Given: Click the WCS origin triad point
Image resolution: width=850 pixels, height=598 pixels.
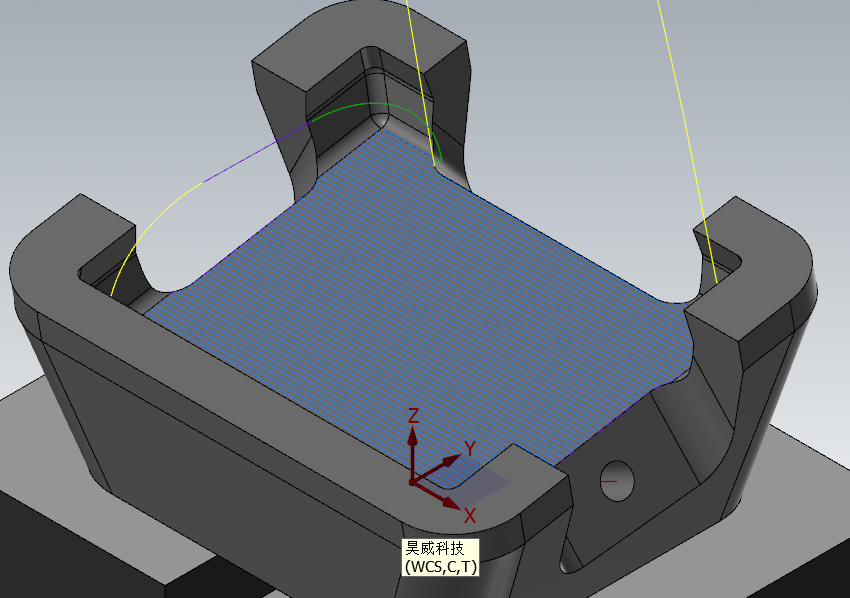Looking at the screenshot, I should tap(413, 481).
